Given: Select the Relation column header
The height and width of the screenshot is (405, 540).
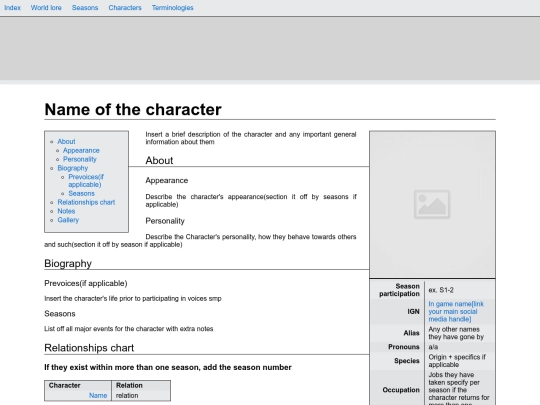Looking at the screenshot, I should coord(141,386).
